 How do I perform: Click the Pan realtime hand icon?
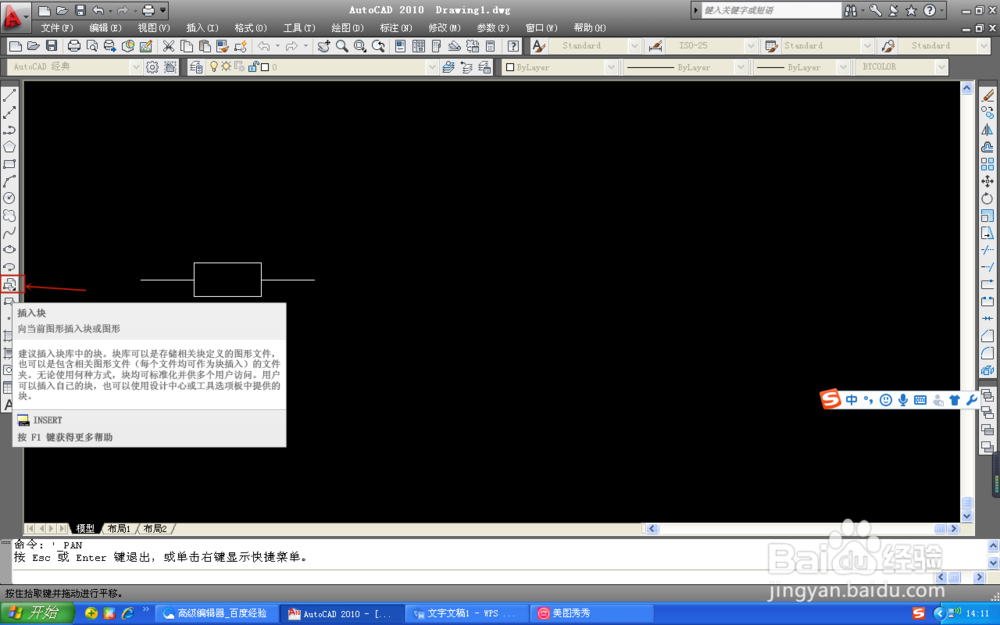pyautogui.click(x=324, y=46)
